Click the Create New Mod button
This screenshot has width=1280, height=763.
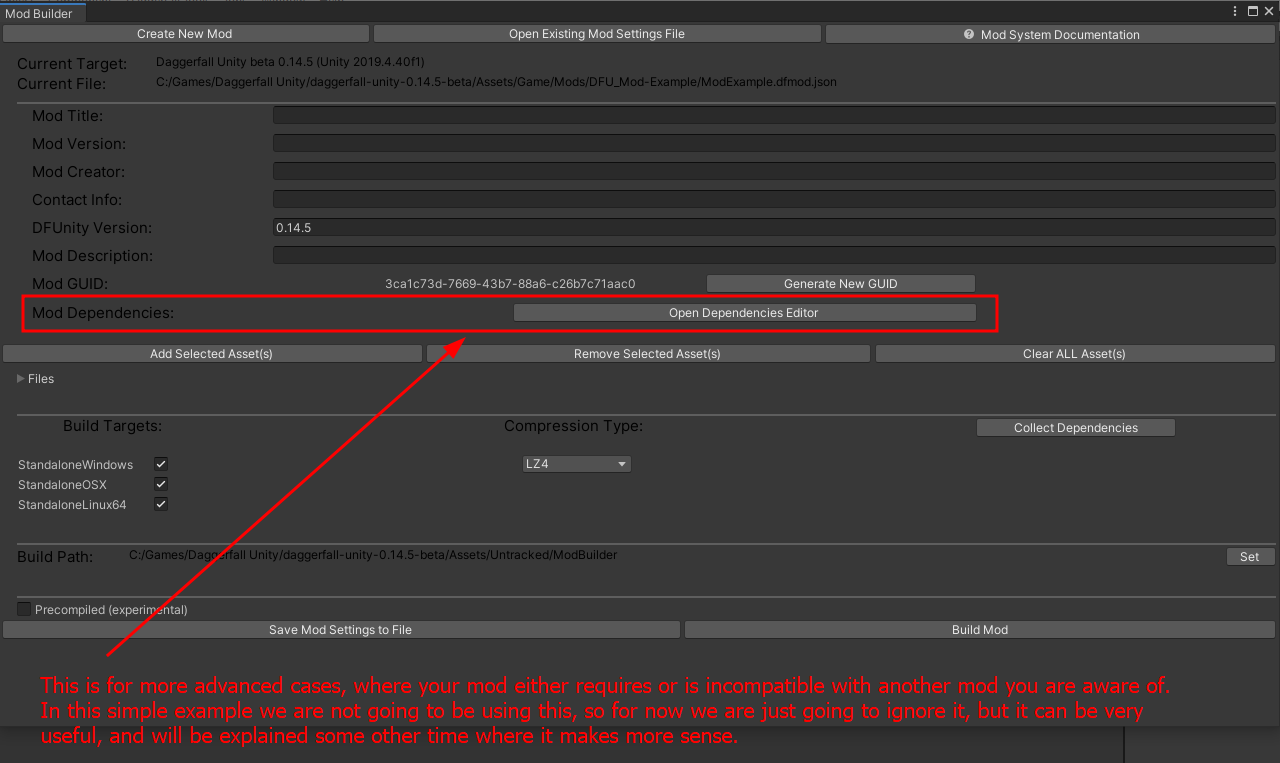[x=185, y=34]
